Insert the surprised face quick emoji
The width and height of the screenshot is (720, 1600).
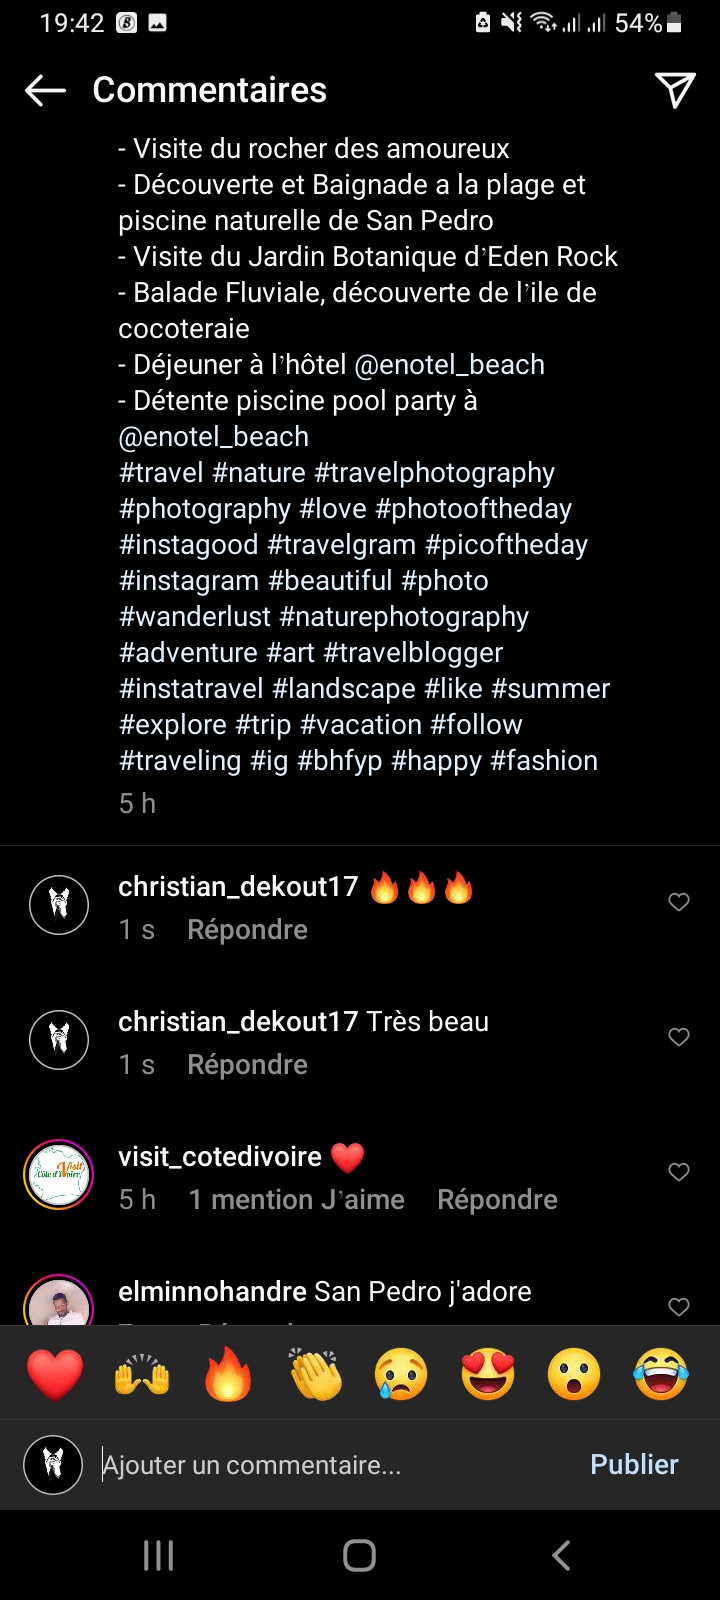pyautogui.click(x=574, y=1374)
